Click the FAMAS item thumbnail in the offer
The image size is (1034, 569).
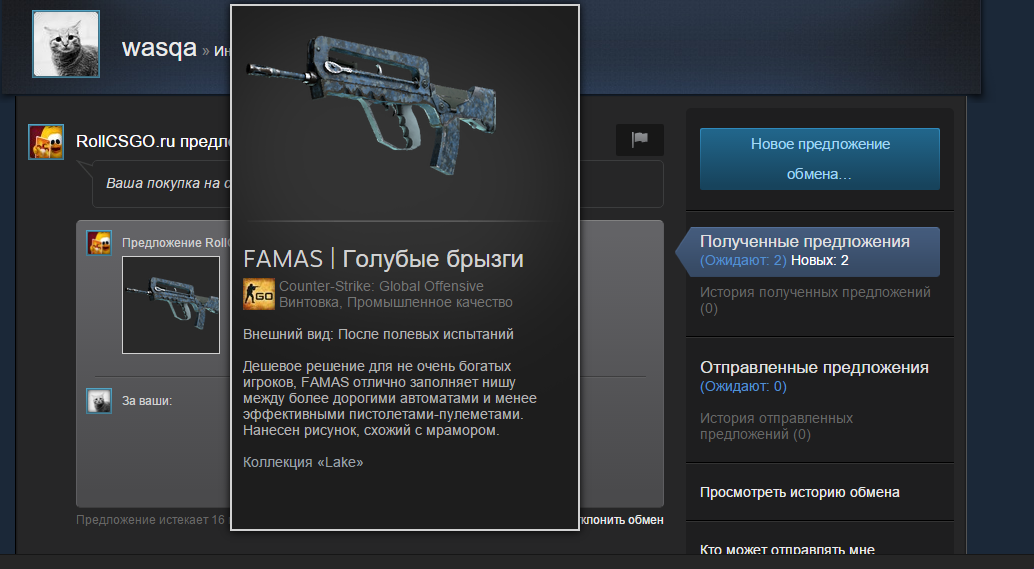coord(171,305)
